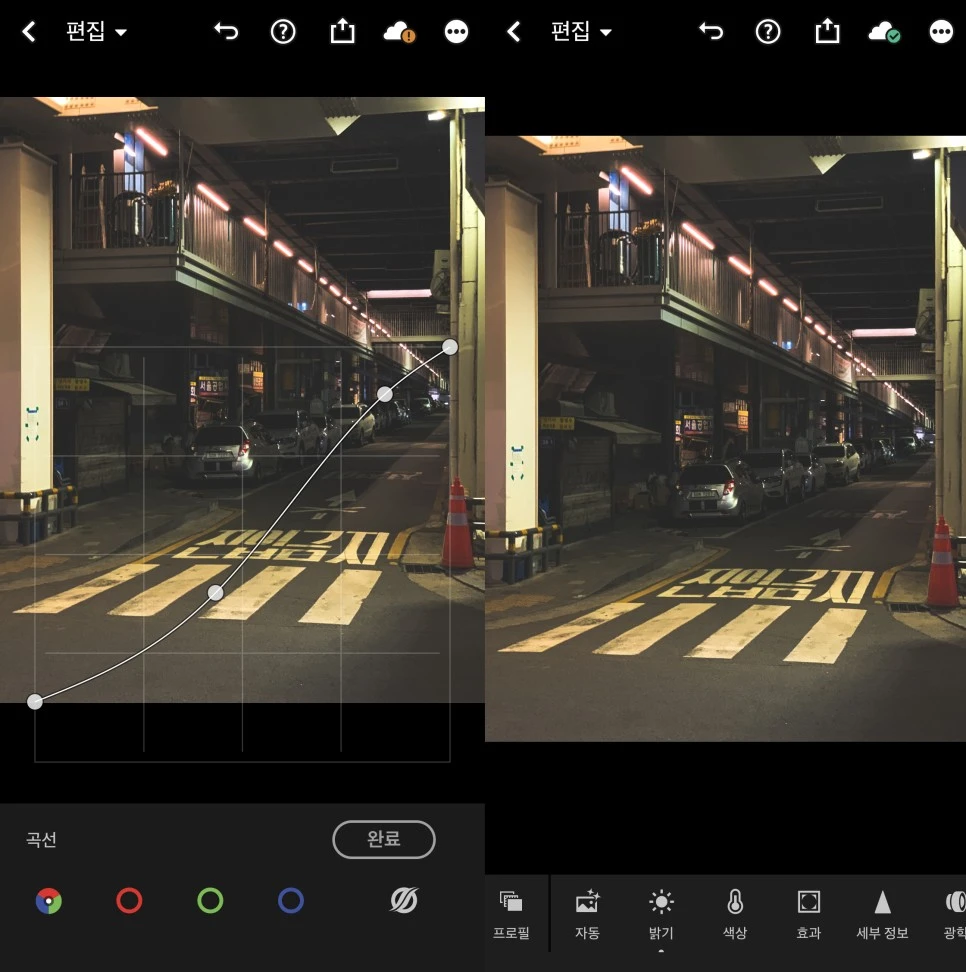Select the lower-middle curve control point
966x972 pixels.
[x=215, y=593]
